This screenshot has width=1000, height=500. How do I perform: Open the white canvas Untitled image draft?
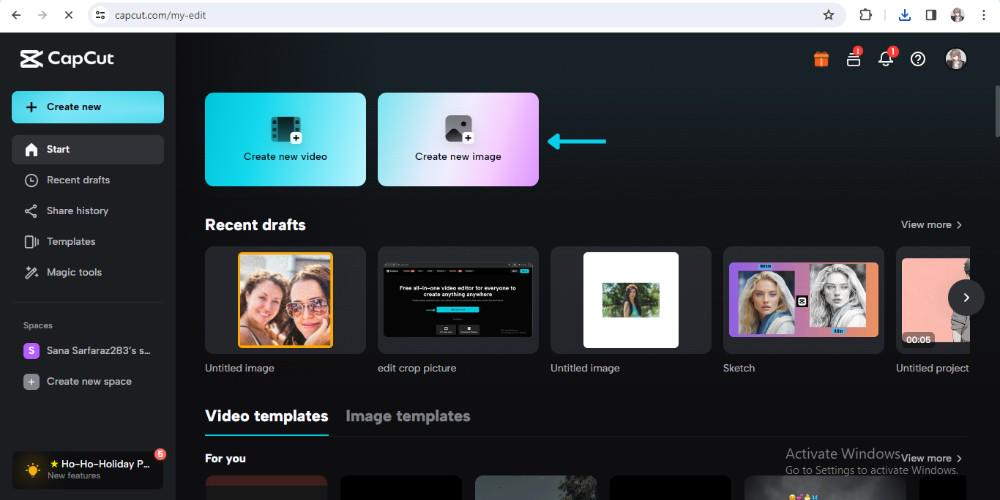(631, 300)
